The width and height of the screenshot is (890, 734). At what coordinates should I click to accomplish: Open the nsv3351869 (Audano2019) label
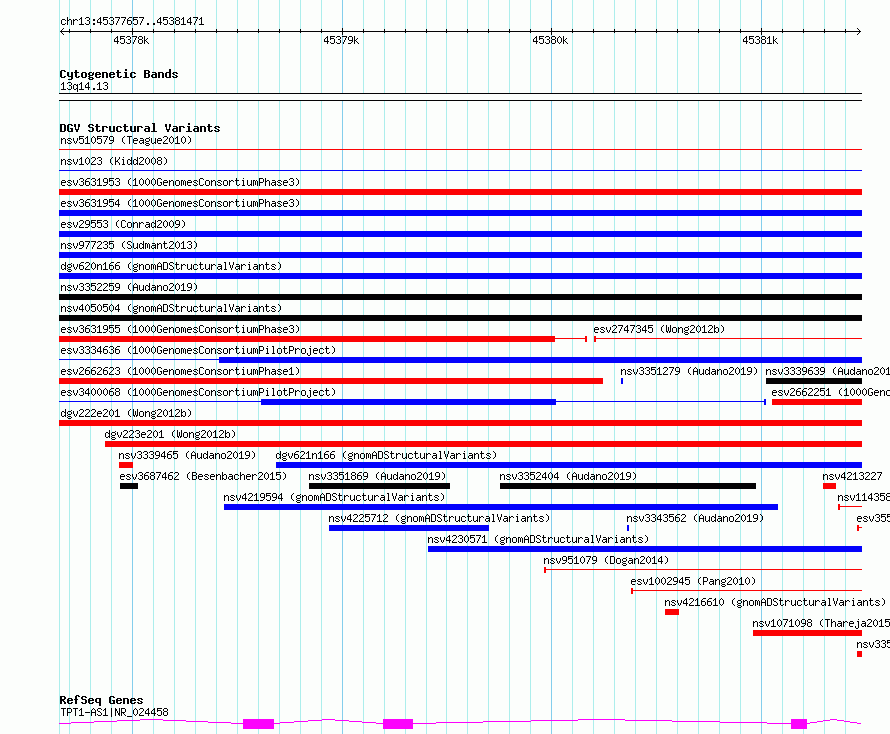(x=377, y=476)
